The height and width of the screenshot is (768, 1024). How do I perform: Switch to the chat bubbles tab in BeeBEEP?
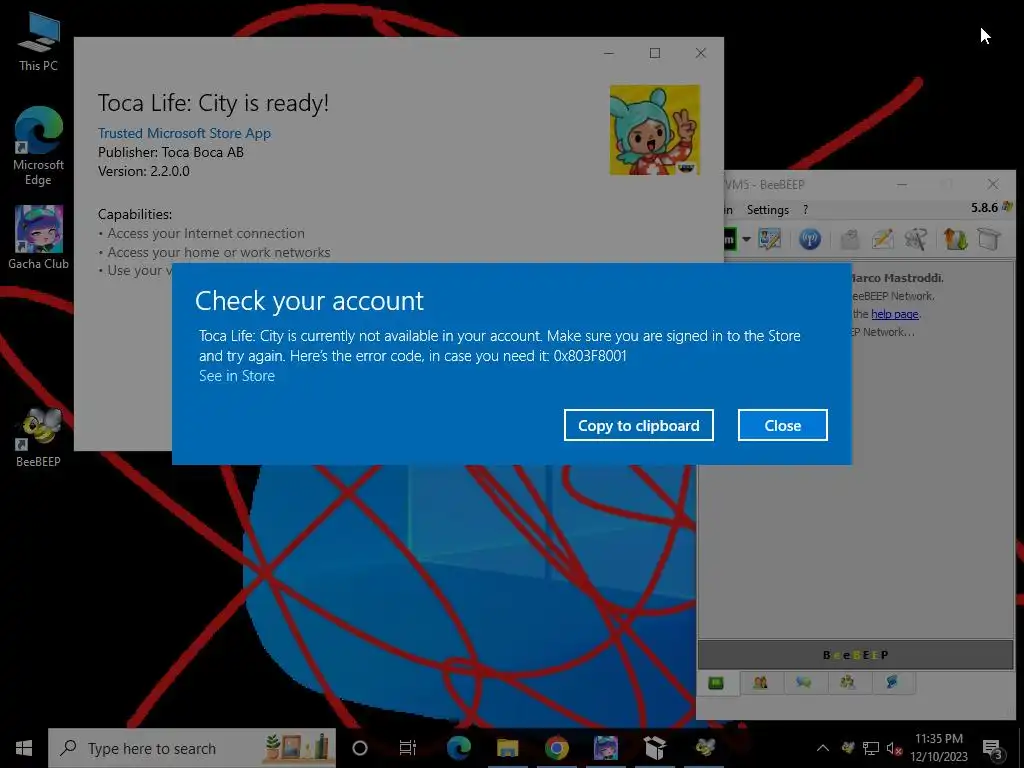tap(804, 683)
